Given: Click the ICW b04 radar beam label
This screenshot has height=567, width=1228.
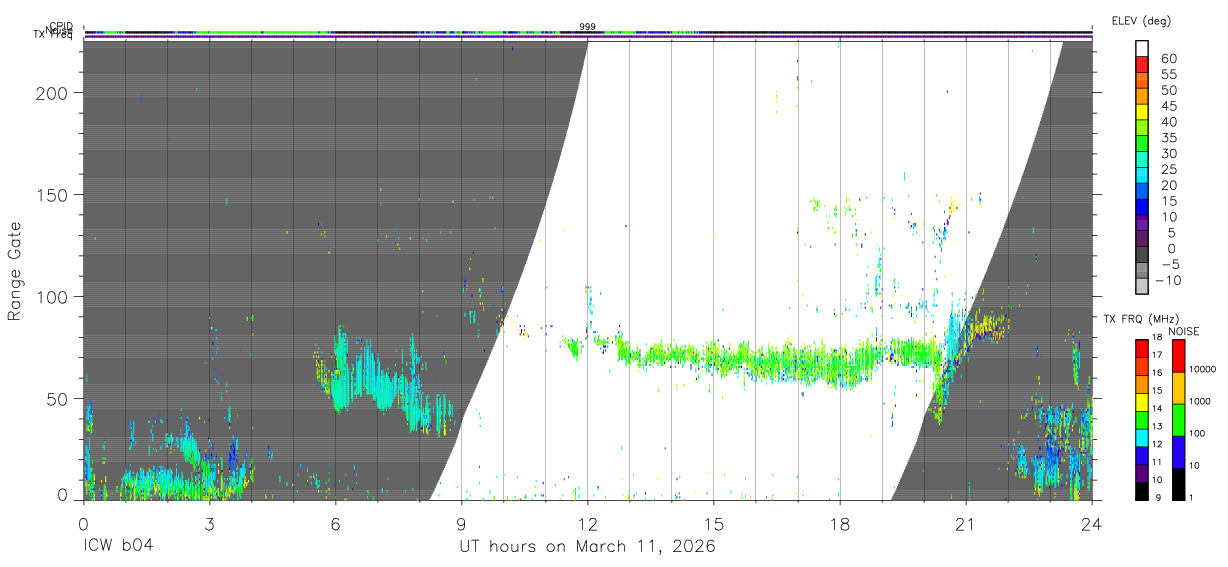Looking at the screenshot, I should [119, 547].
